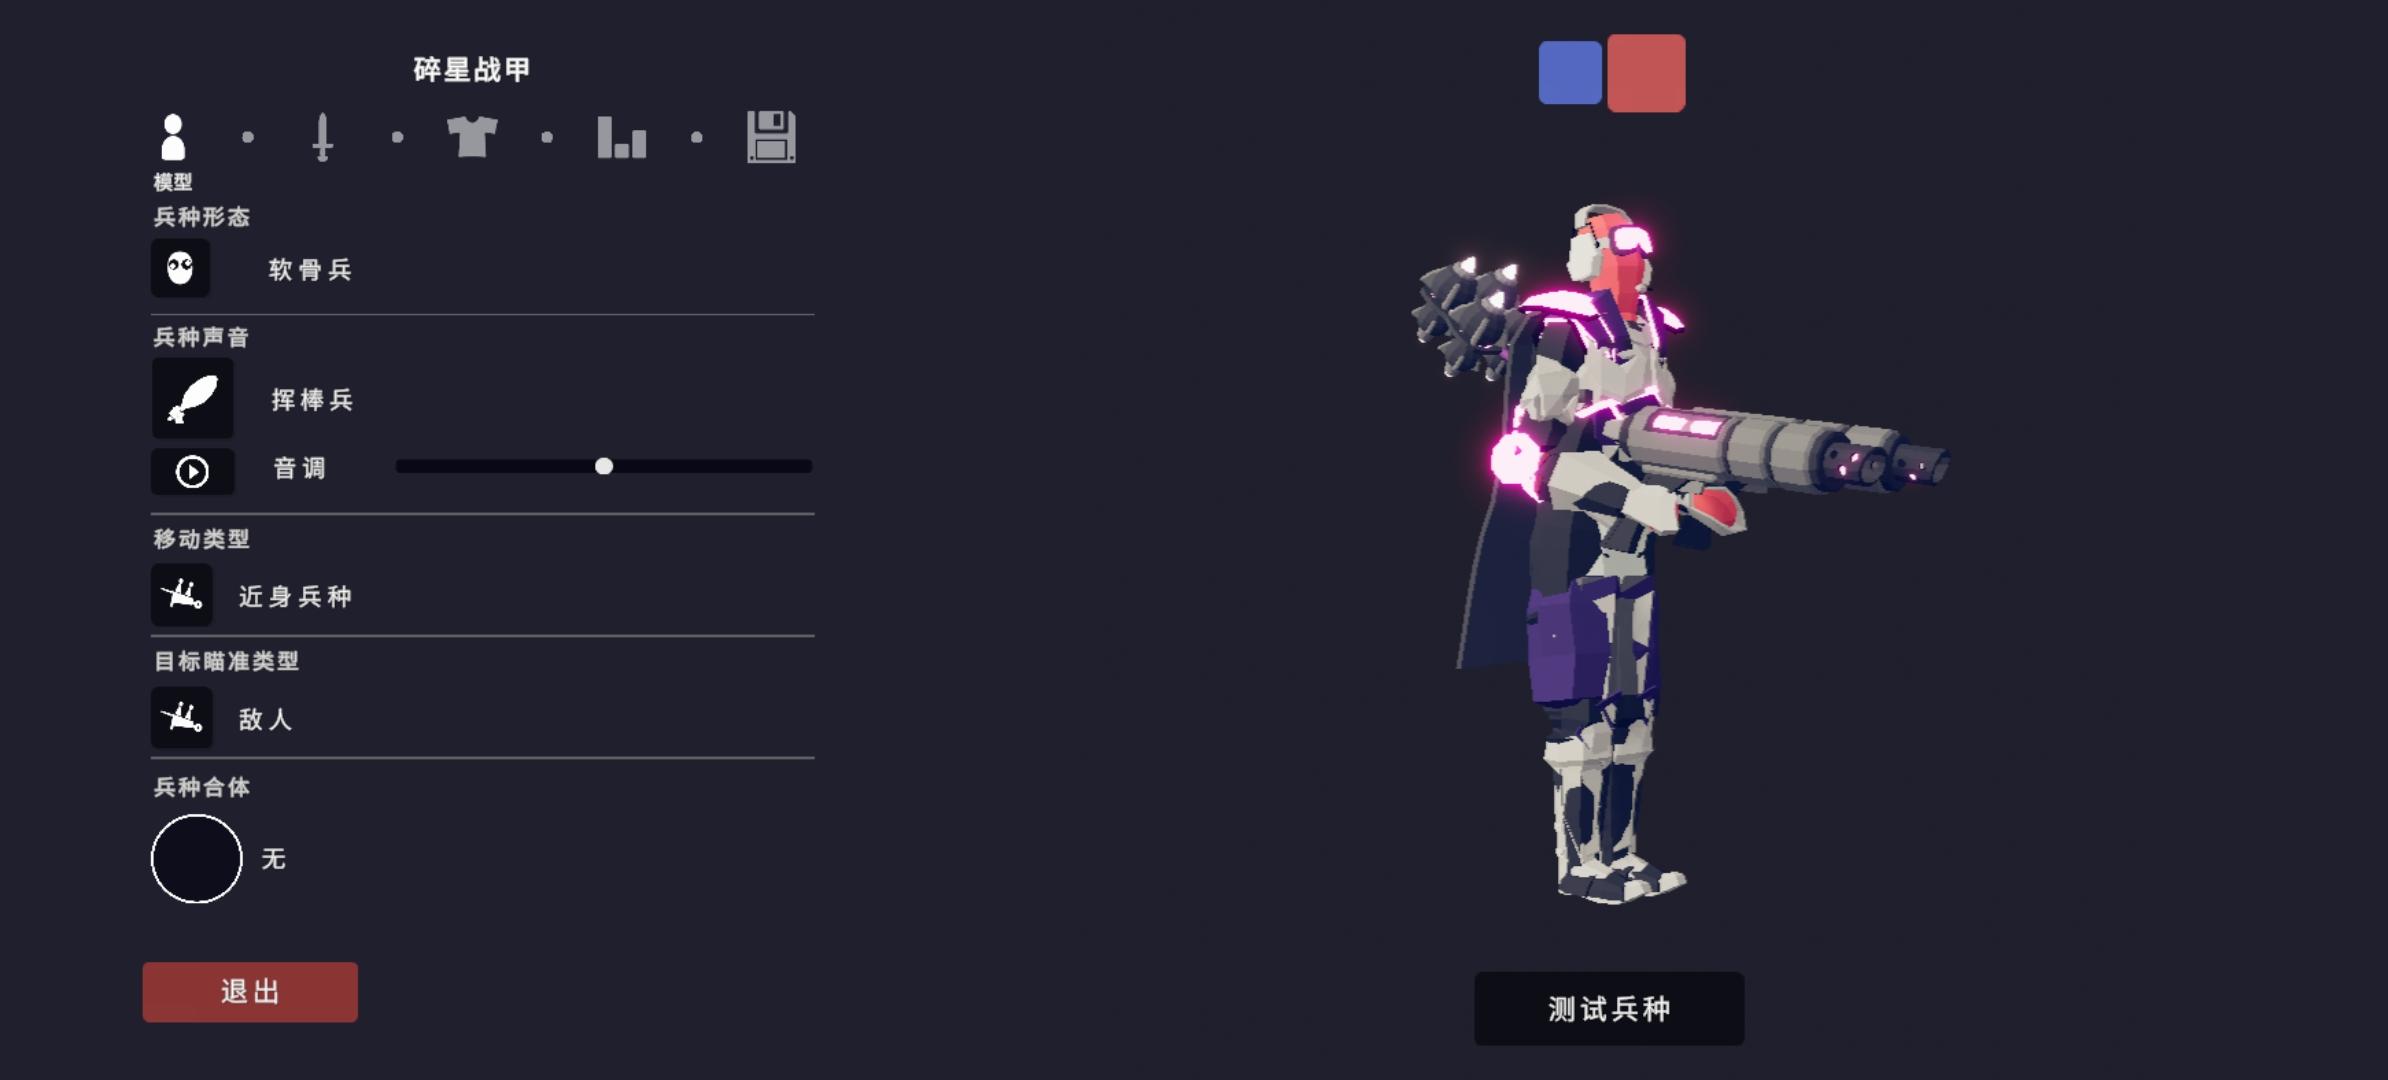
Task: Edit the unit name 碎星战甲
Action: coord(472,69)
